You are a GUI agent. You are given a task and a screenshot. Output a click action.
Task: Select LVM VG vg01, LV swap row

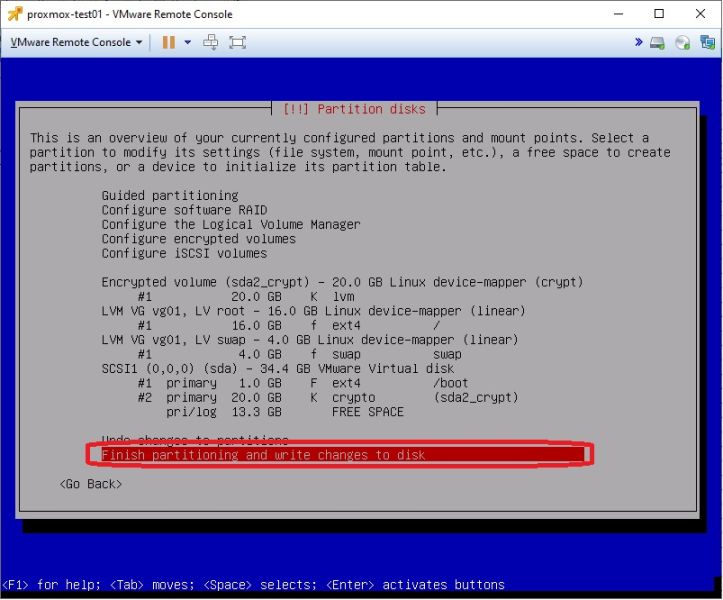click(x=310, y=340)
